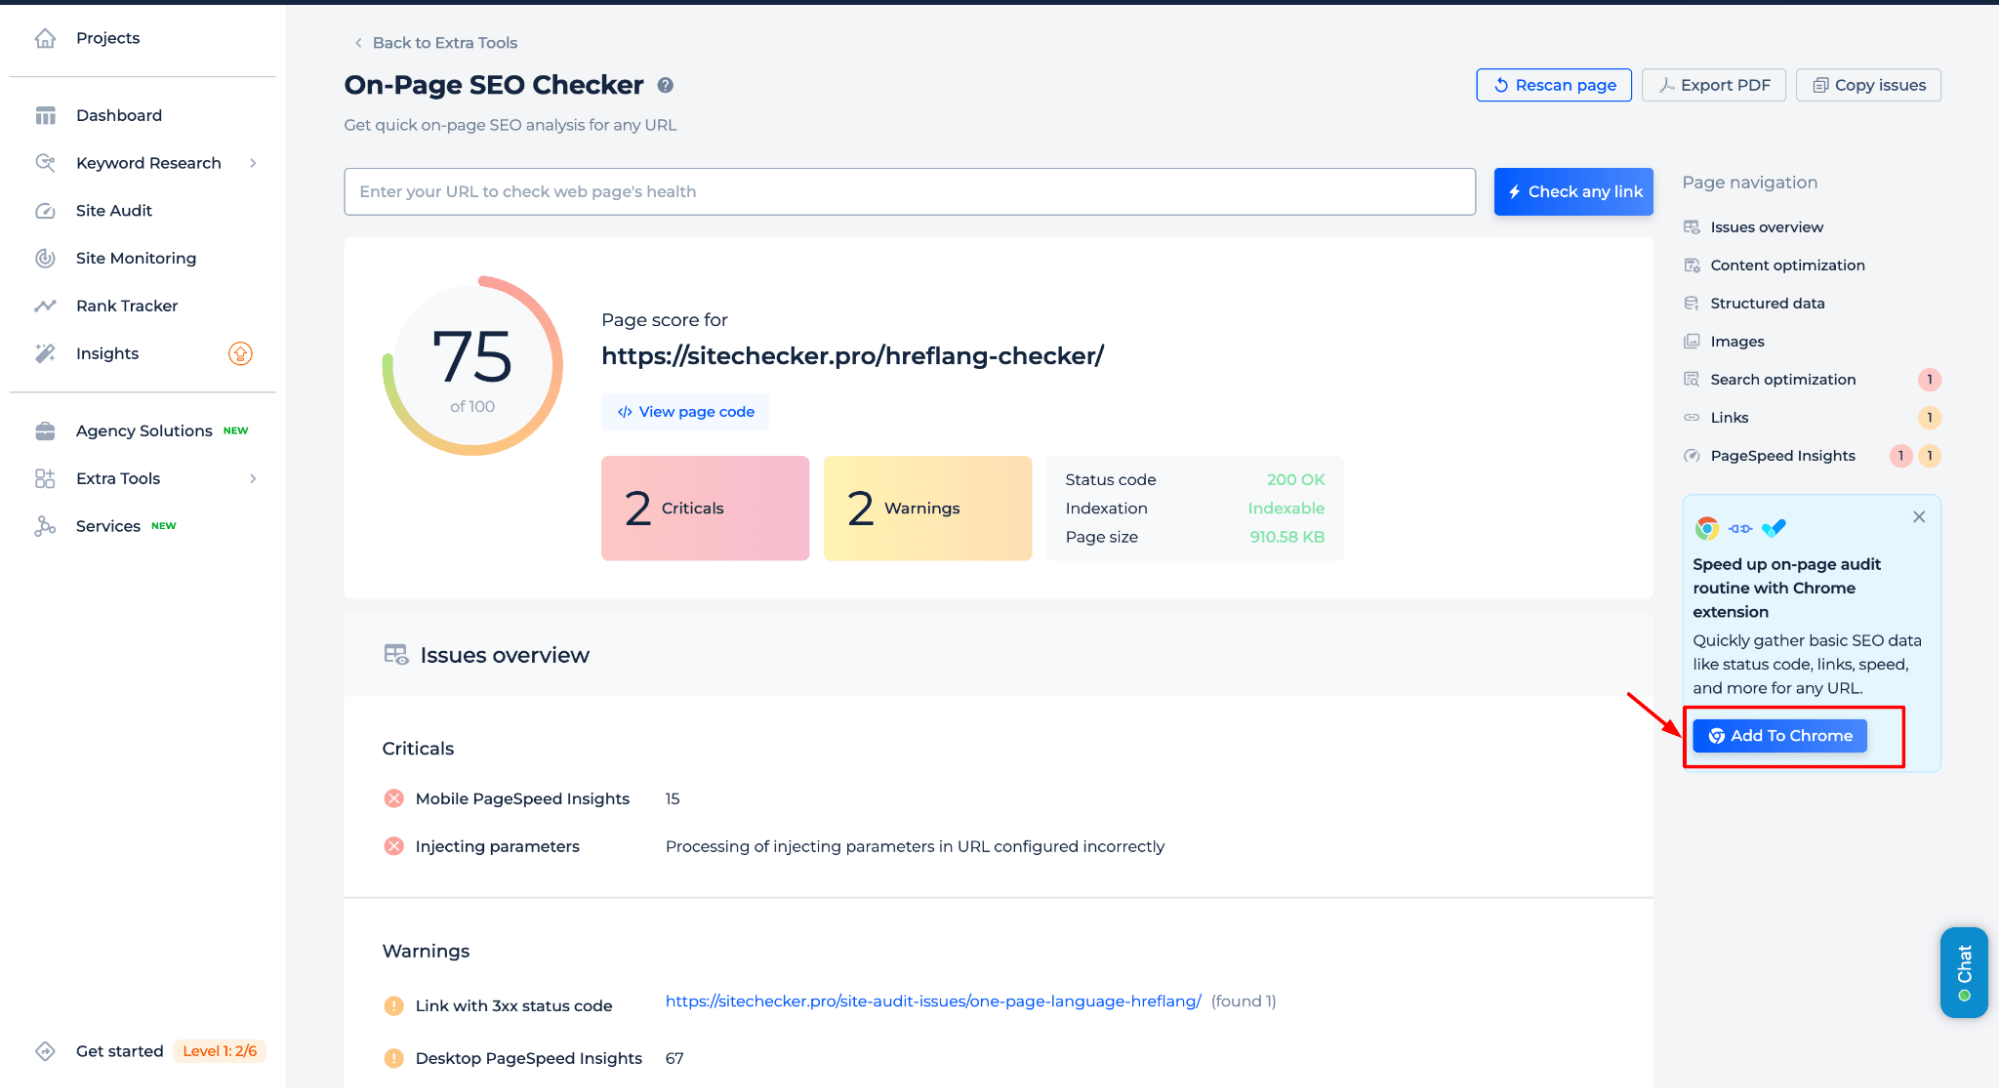Click the Images navigation icon
Screen dimensions: 1999x1089
click(x=1691, y=342)
